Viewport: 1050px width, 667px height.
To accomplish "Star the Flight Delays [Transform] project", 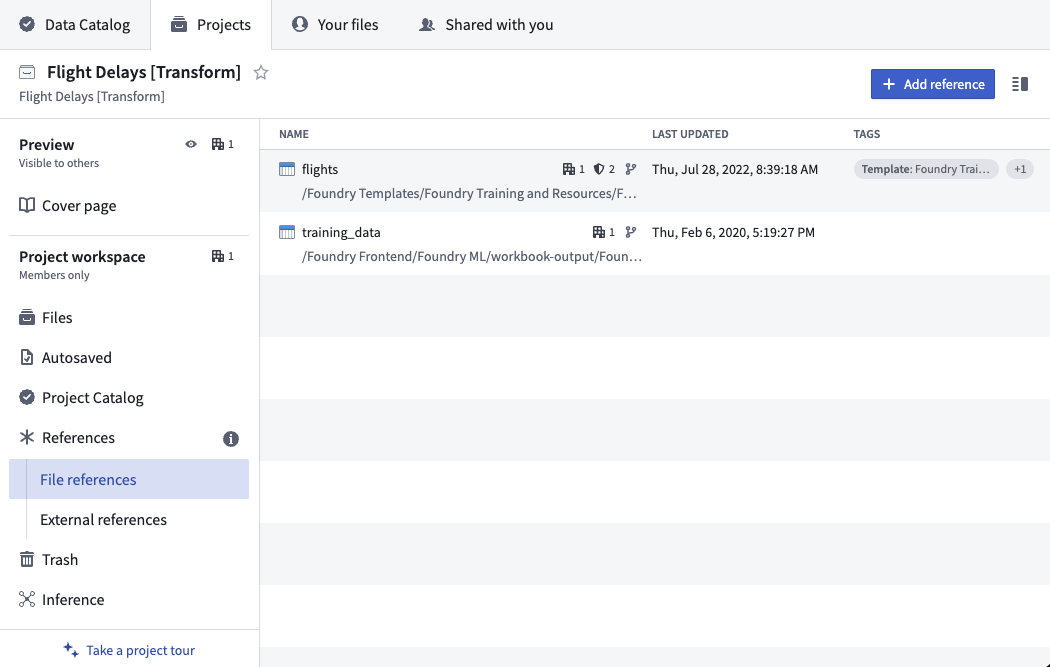I will click(260, 72).
